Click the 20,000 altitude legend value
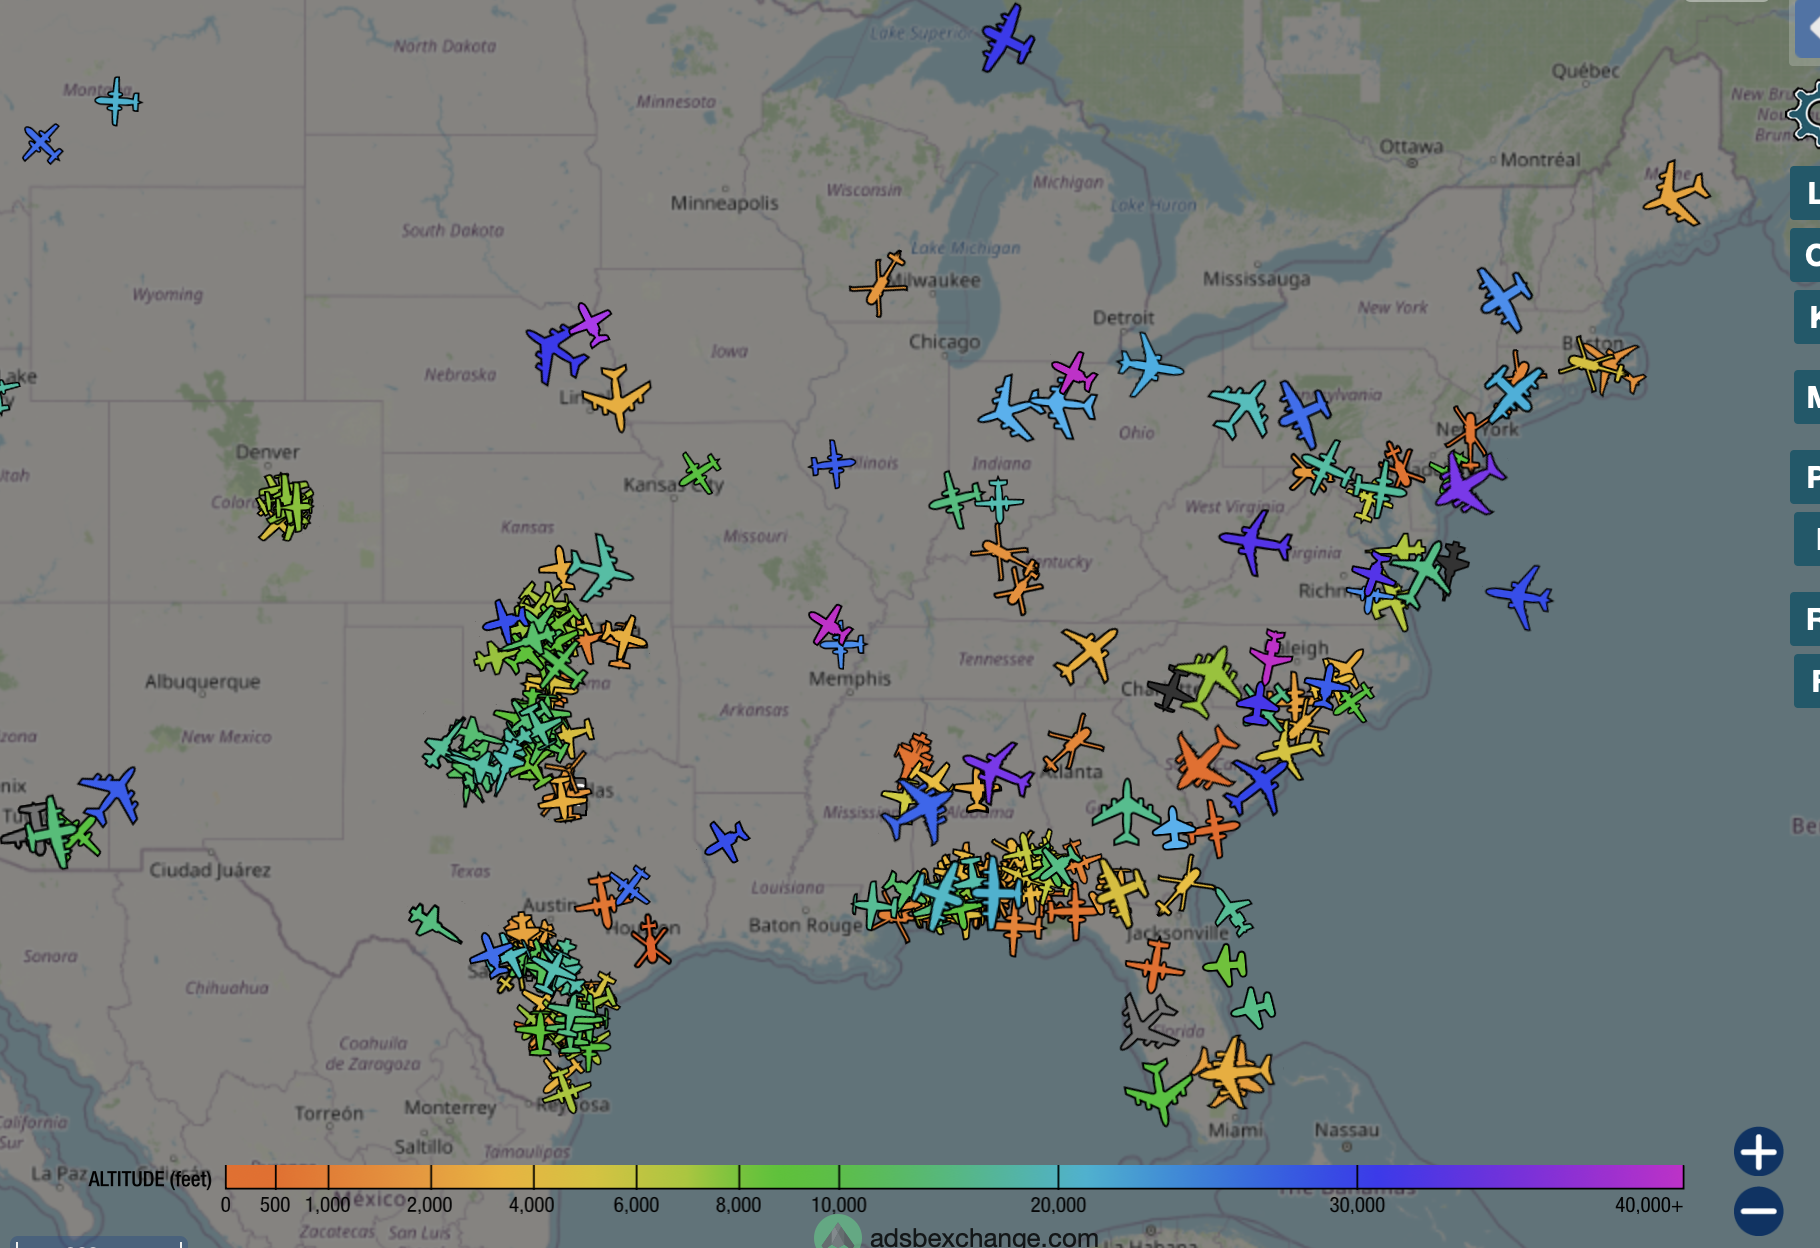This screenshot has height=1248, width=1820. tap(1058, 1205)
